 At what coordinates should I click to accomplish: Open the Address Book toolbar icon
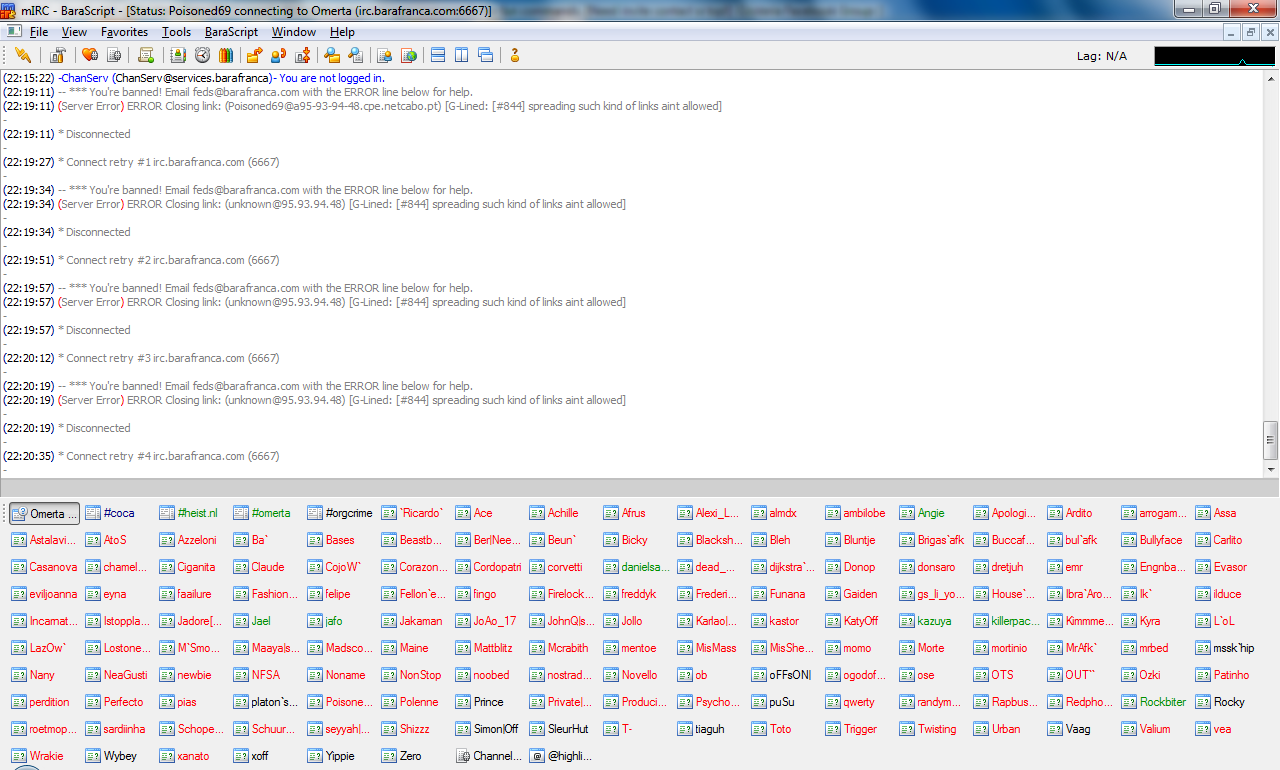click(179, 55)
